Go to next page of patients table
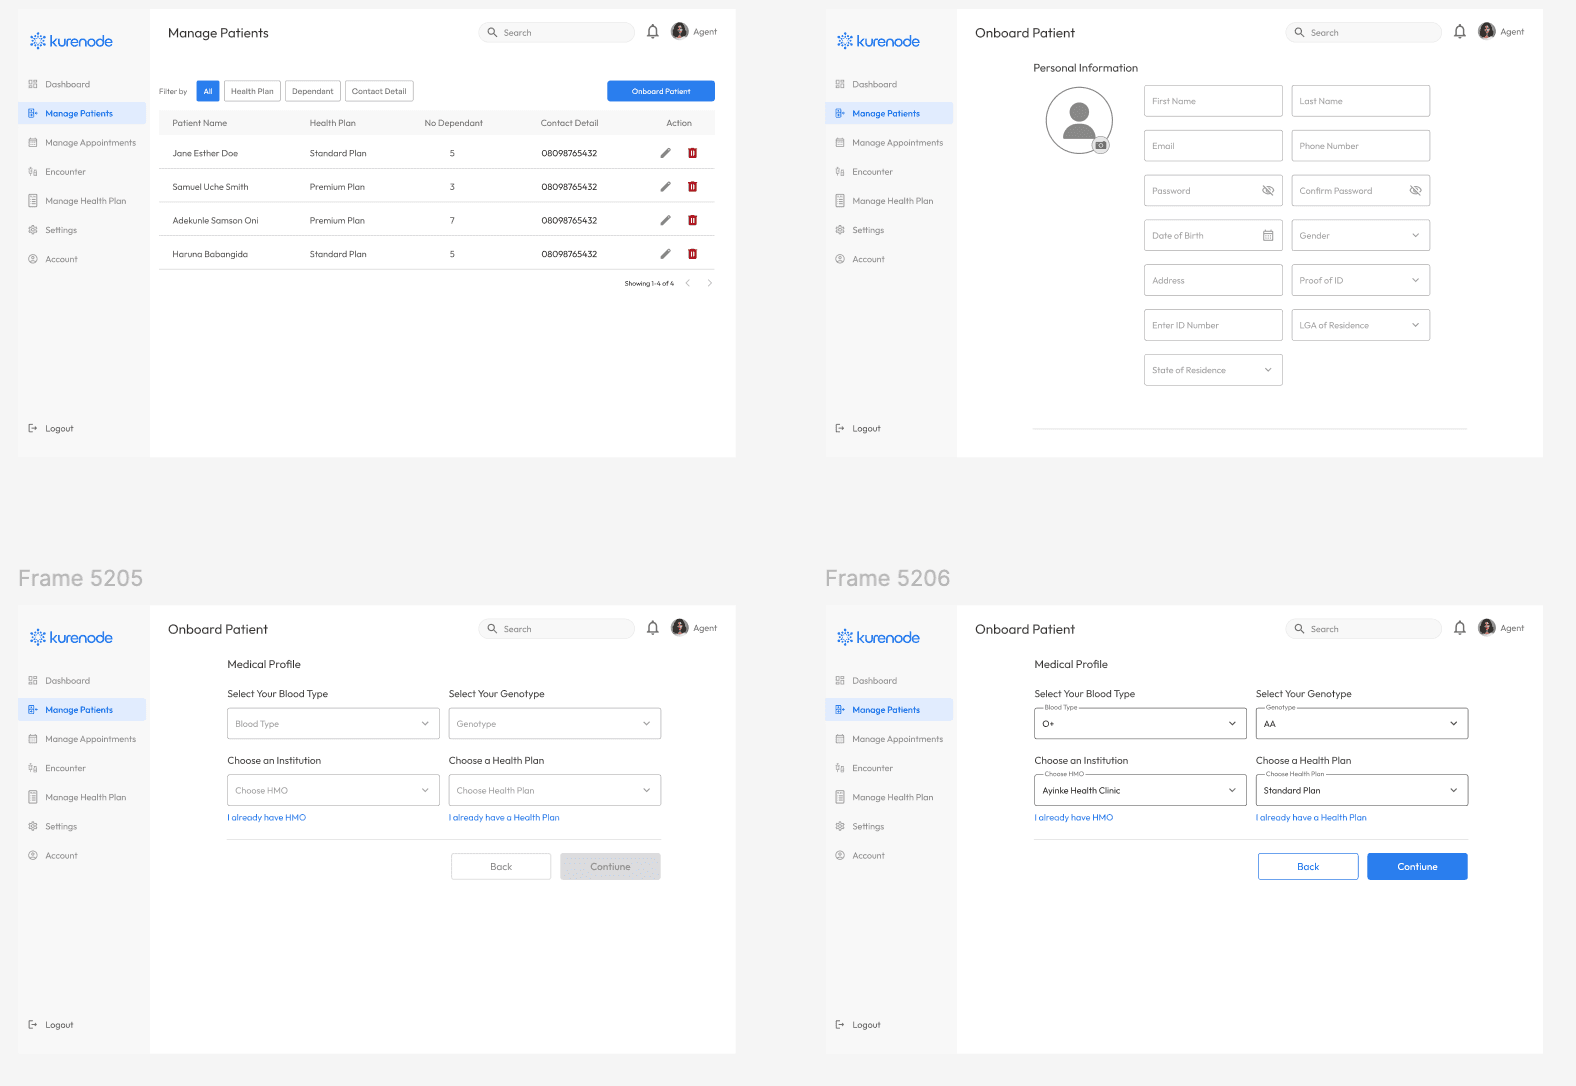The image size is (1576, 1086). (x=710, y=283)
